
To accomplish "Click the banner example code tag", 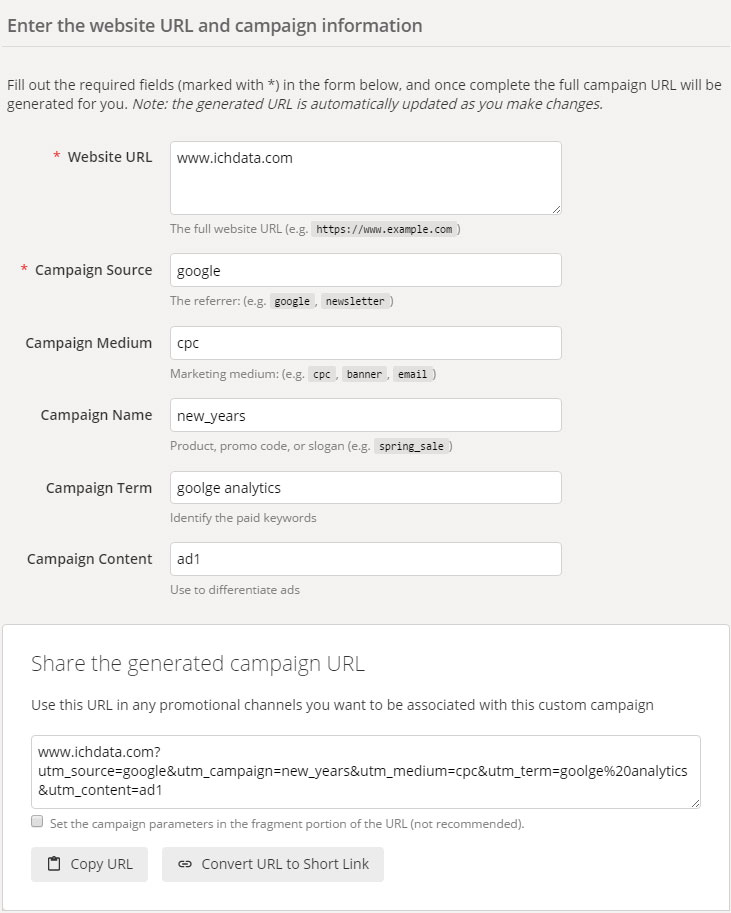I will tap(364, 374).
